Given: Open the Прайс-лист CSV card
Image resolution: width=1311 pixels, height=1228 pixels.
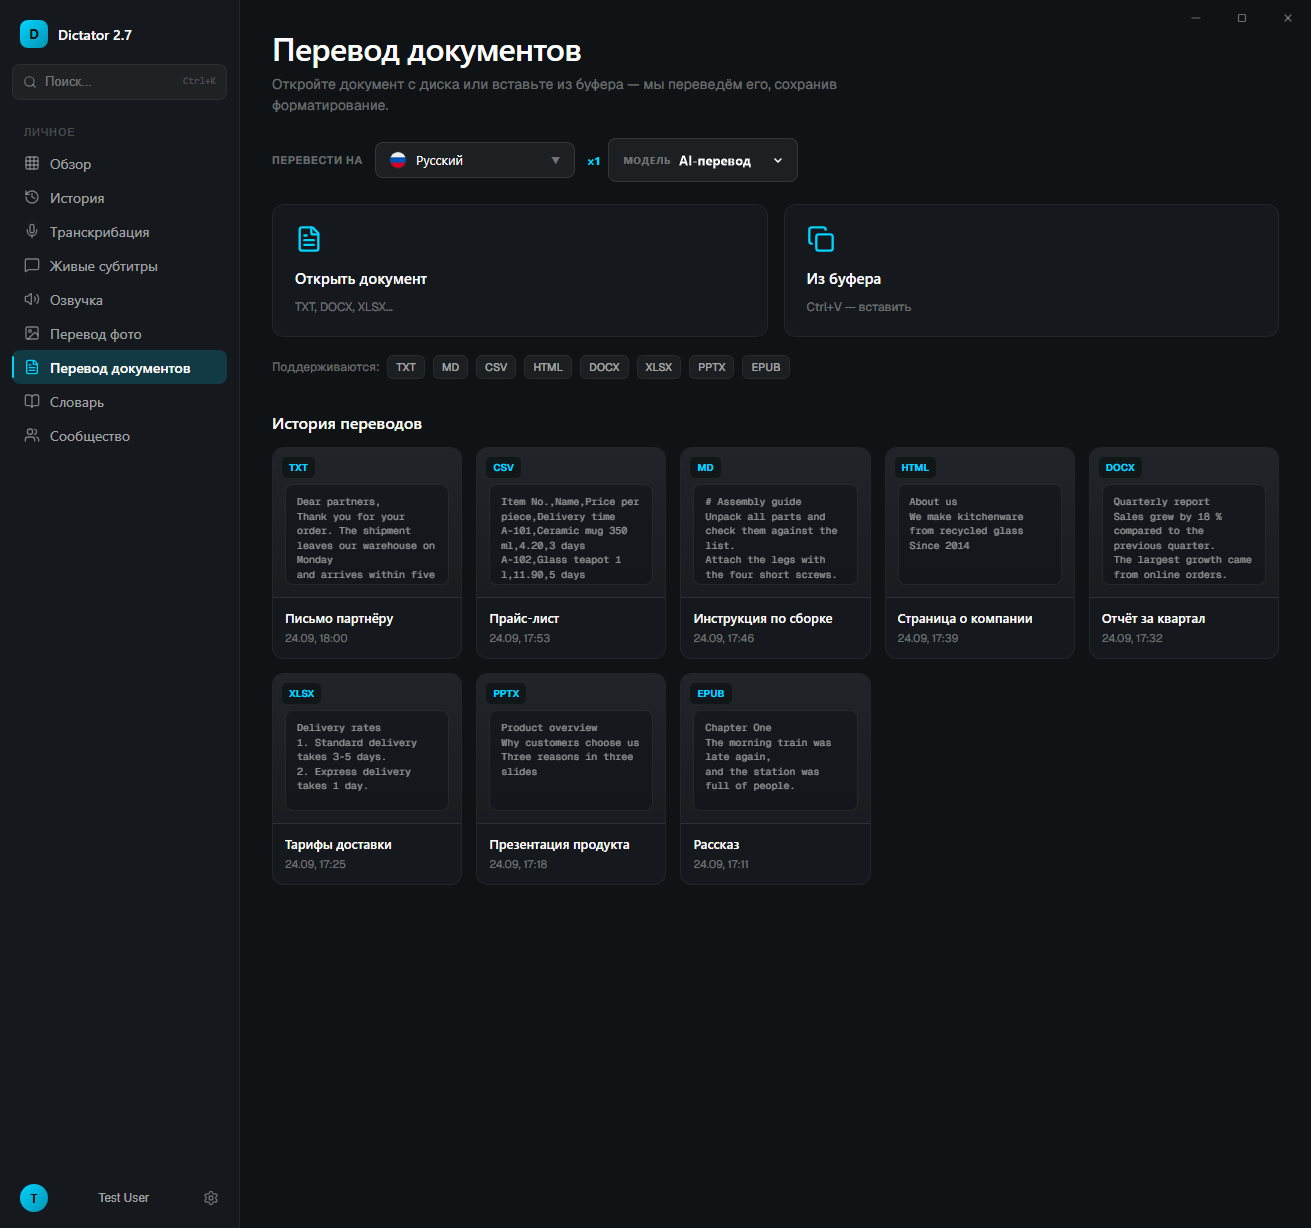Looking at the screenshot, I should (x=571, y=553).
